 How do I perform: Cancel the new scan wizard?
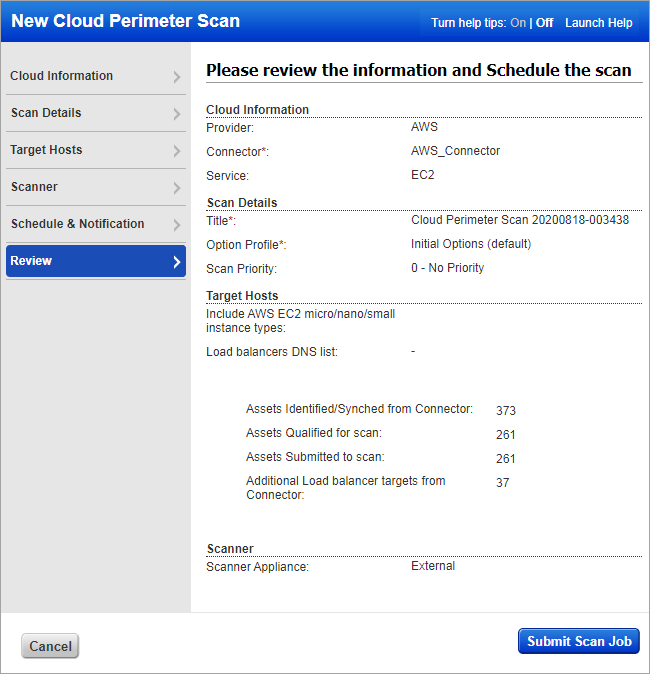click(50, 646)
